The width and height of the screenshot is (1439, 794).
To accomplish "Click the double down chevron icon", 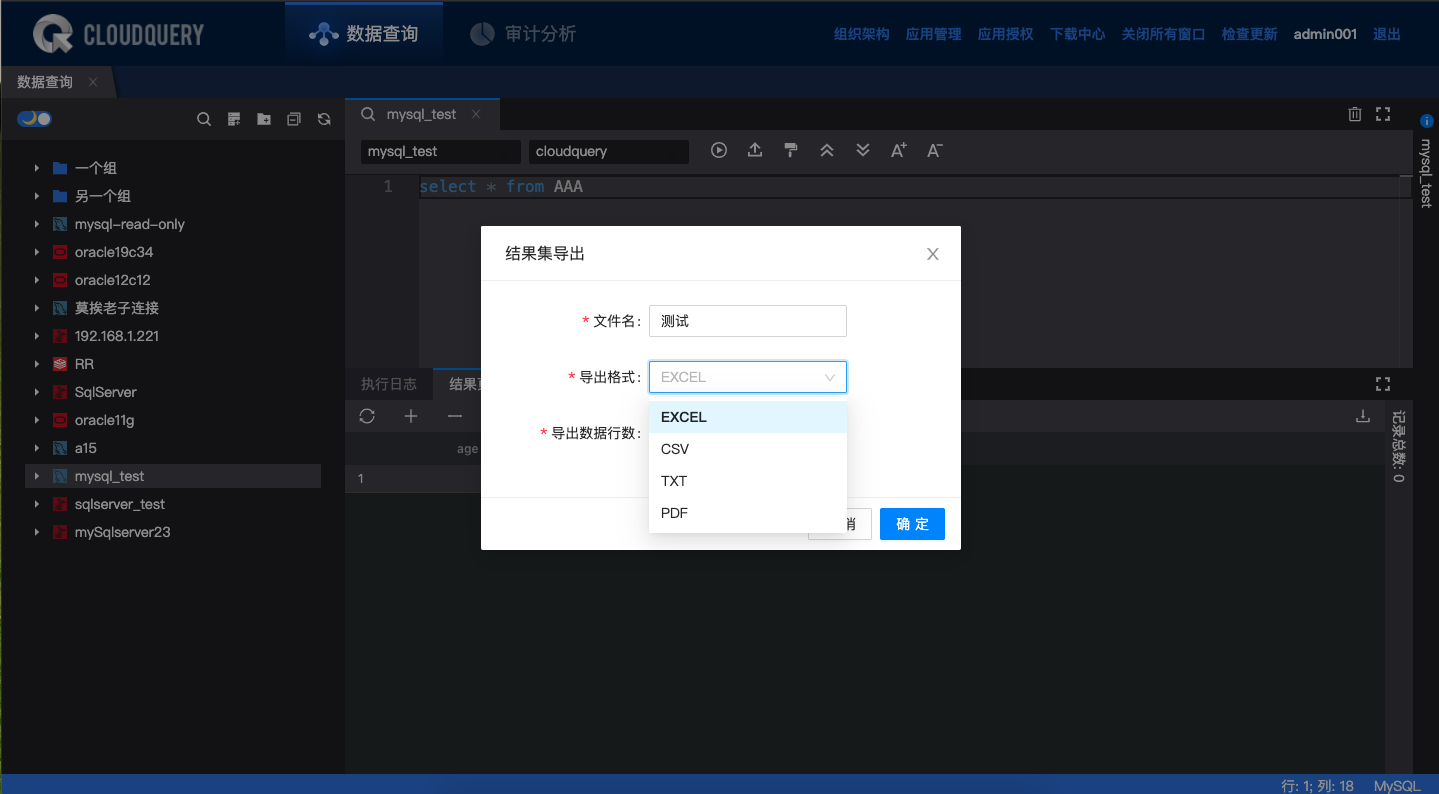I will 863,150.
